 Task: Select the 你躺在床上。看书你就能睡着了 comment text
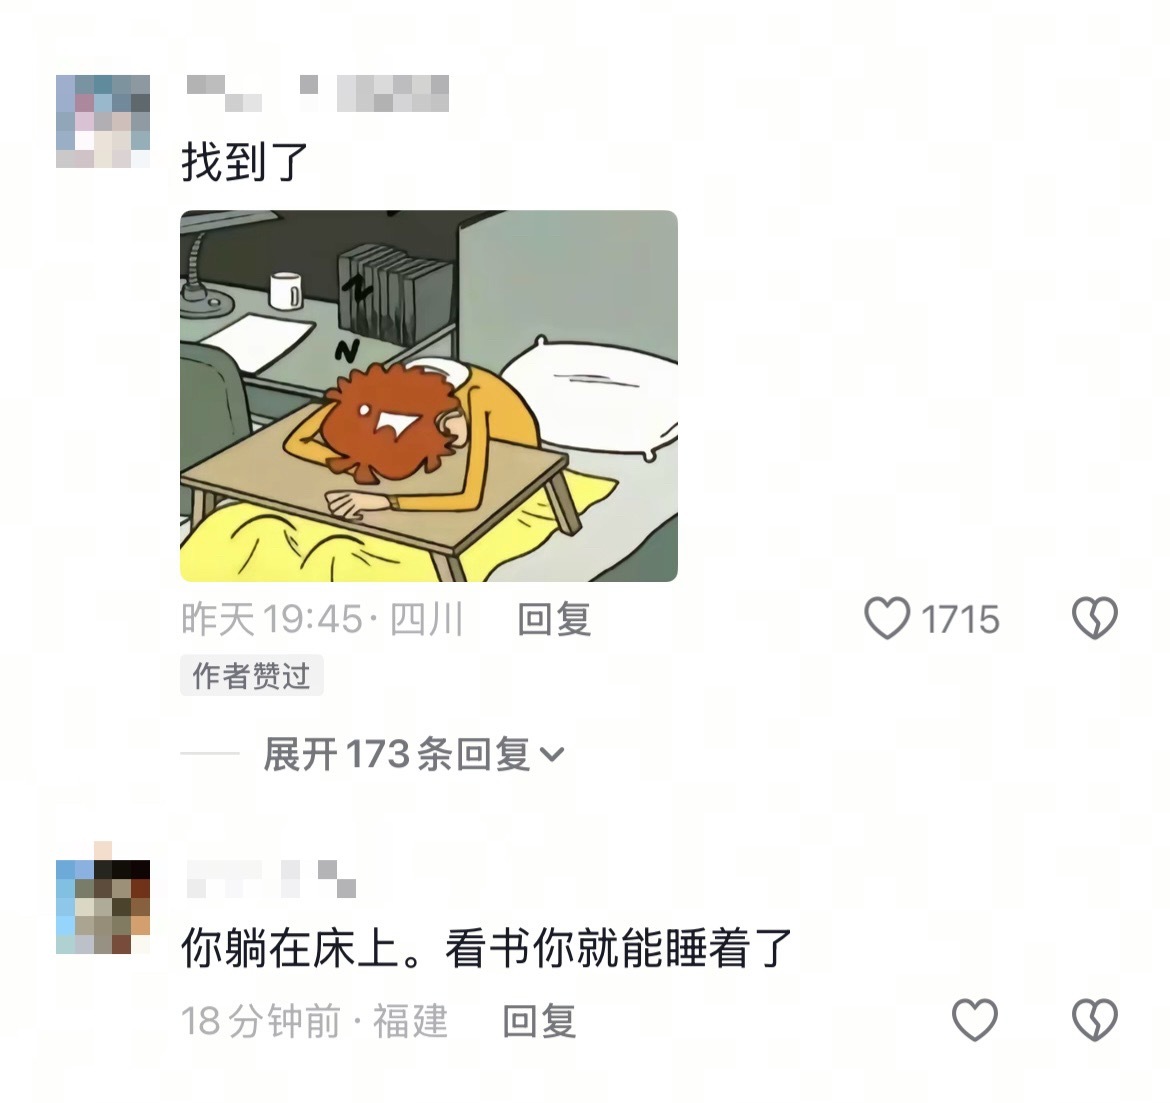(487, 948)
